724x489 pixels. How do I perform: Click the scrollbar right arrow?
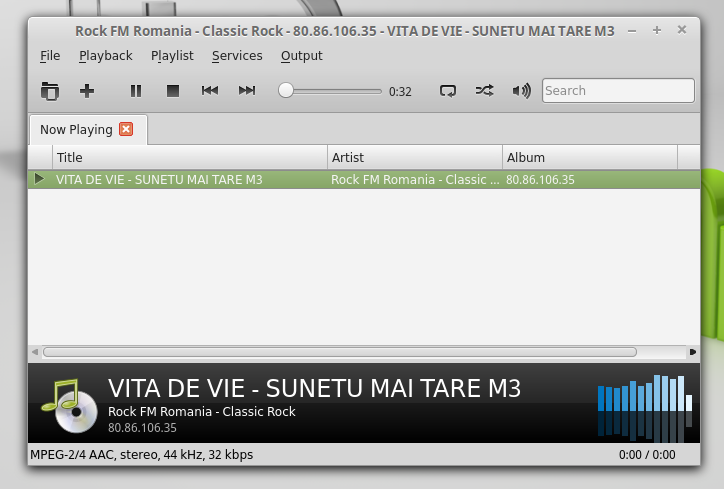click(693, 352)
